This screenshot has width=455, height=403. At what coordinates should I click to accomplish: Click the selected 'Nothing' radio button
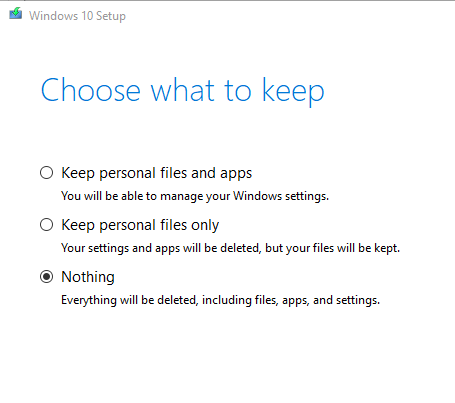click(46, 277)
